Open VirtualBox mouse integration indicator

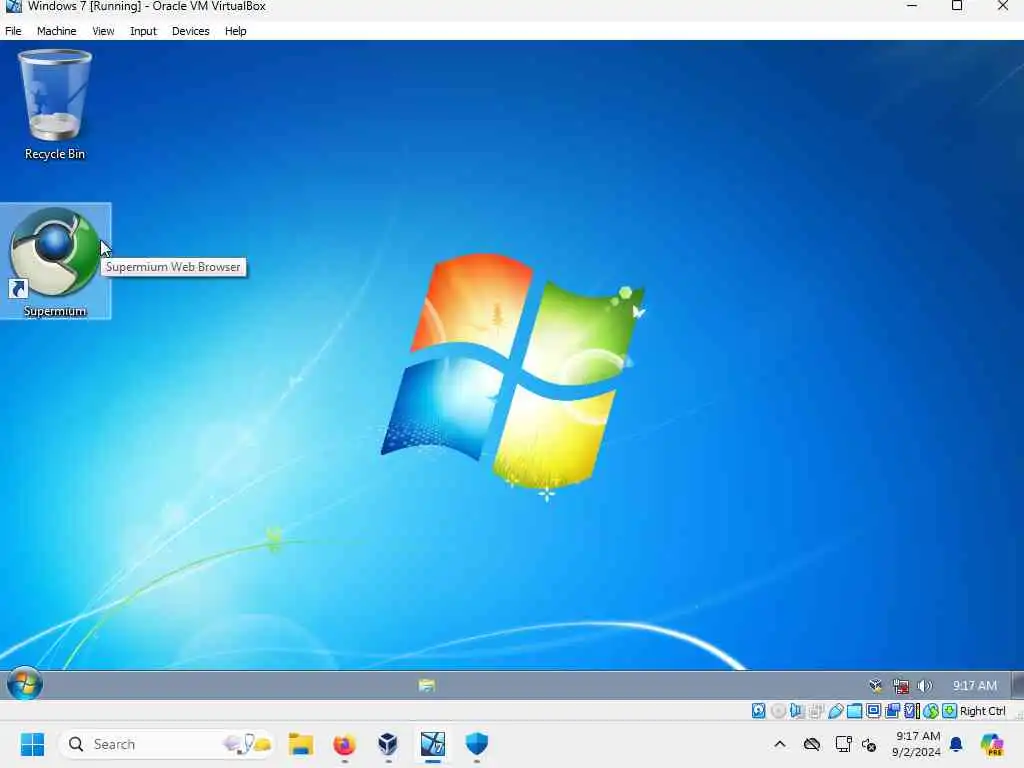[x=931, y=711]
